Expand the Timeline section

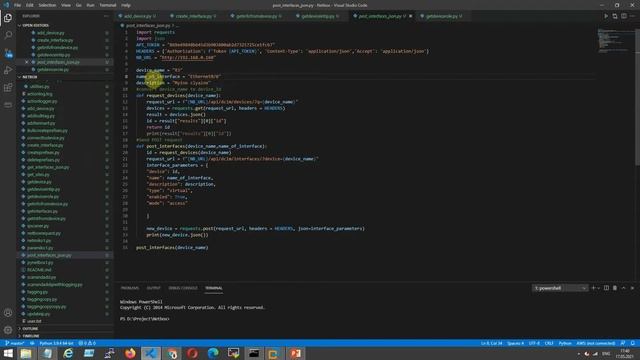click(x=30, y=336)
